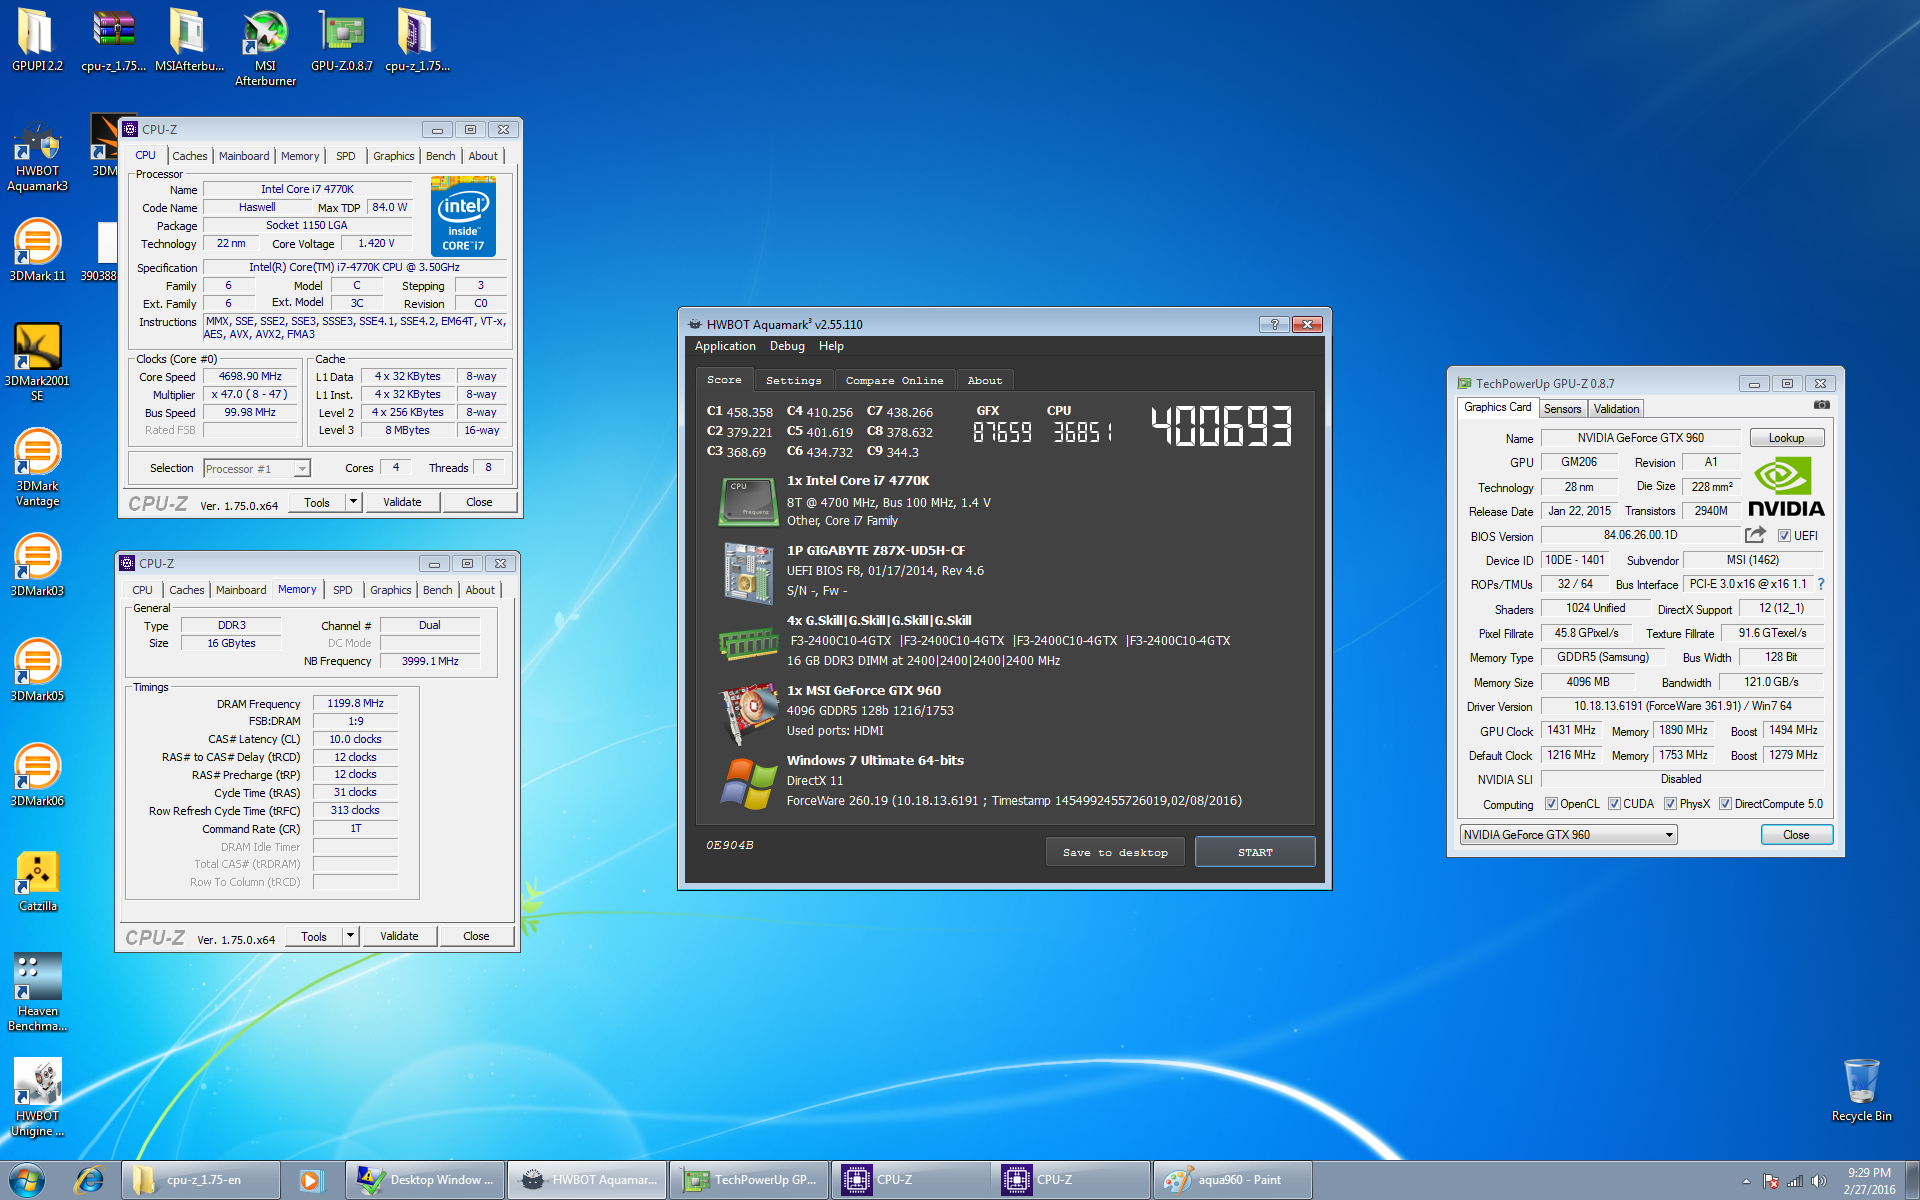Open the Recycle Bin

pos(1861,1090)
